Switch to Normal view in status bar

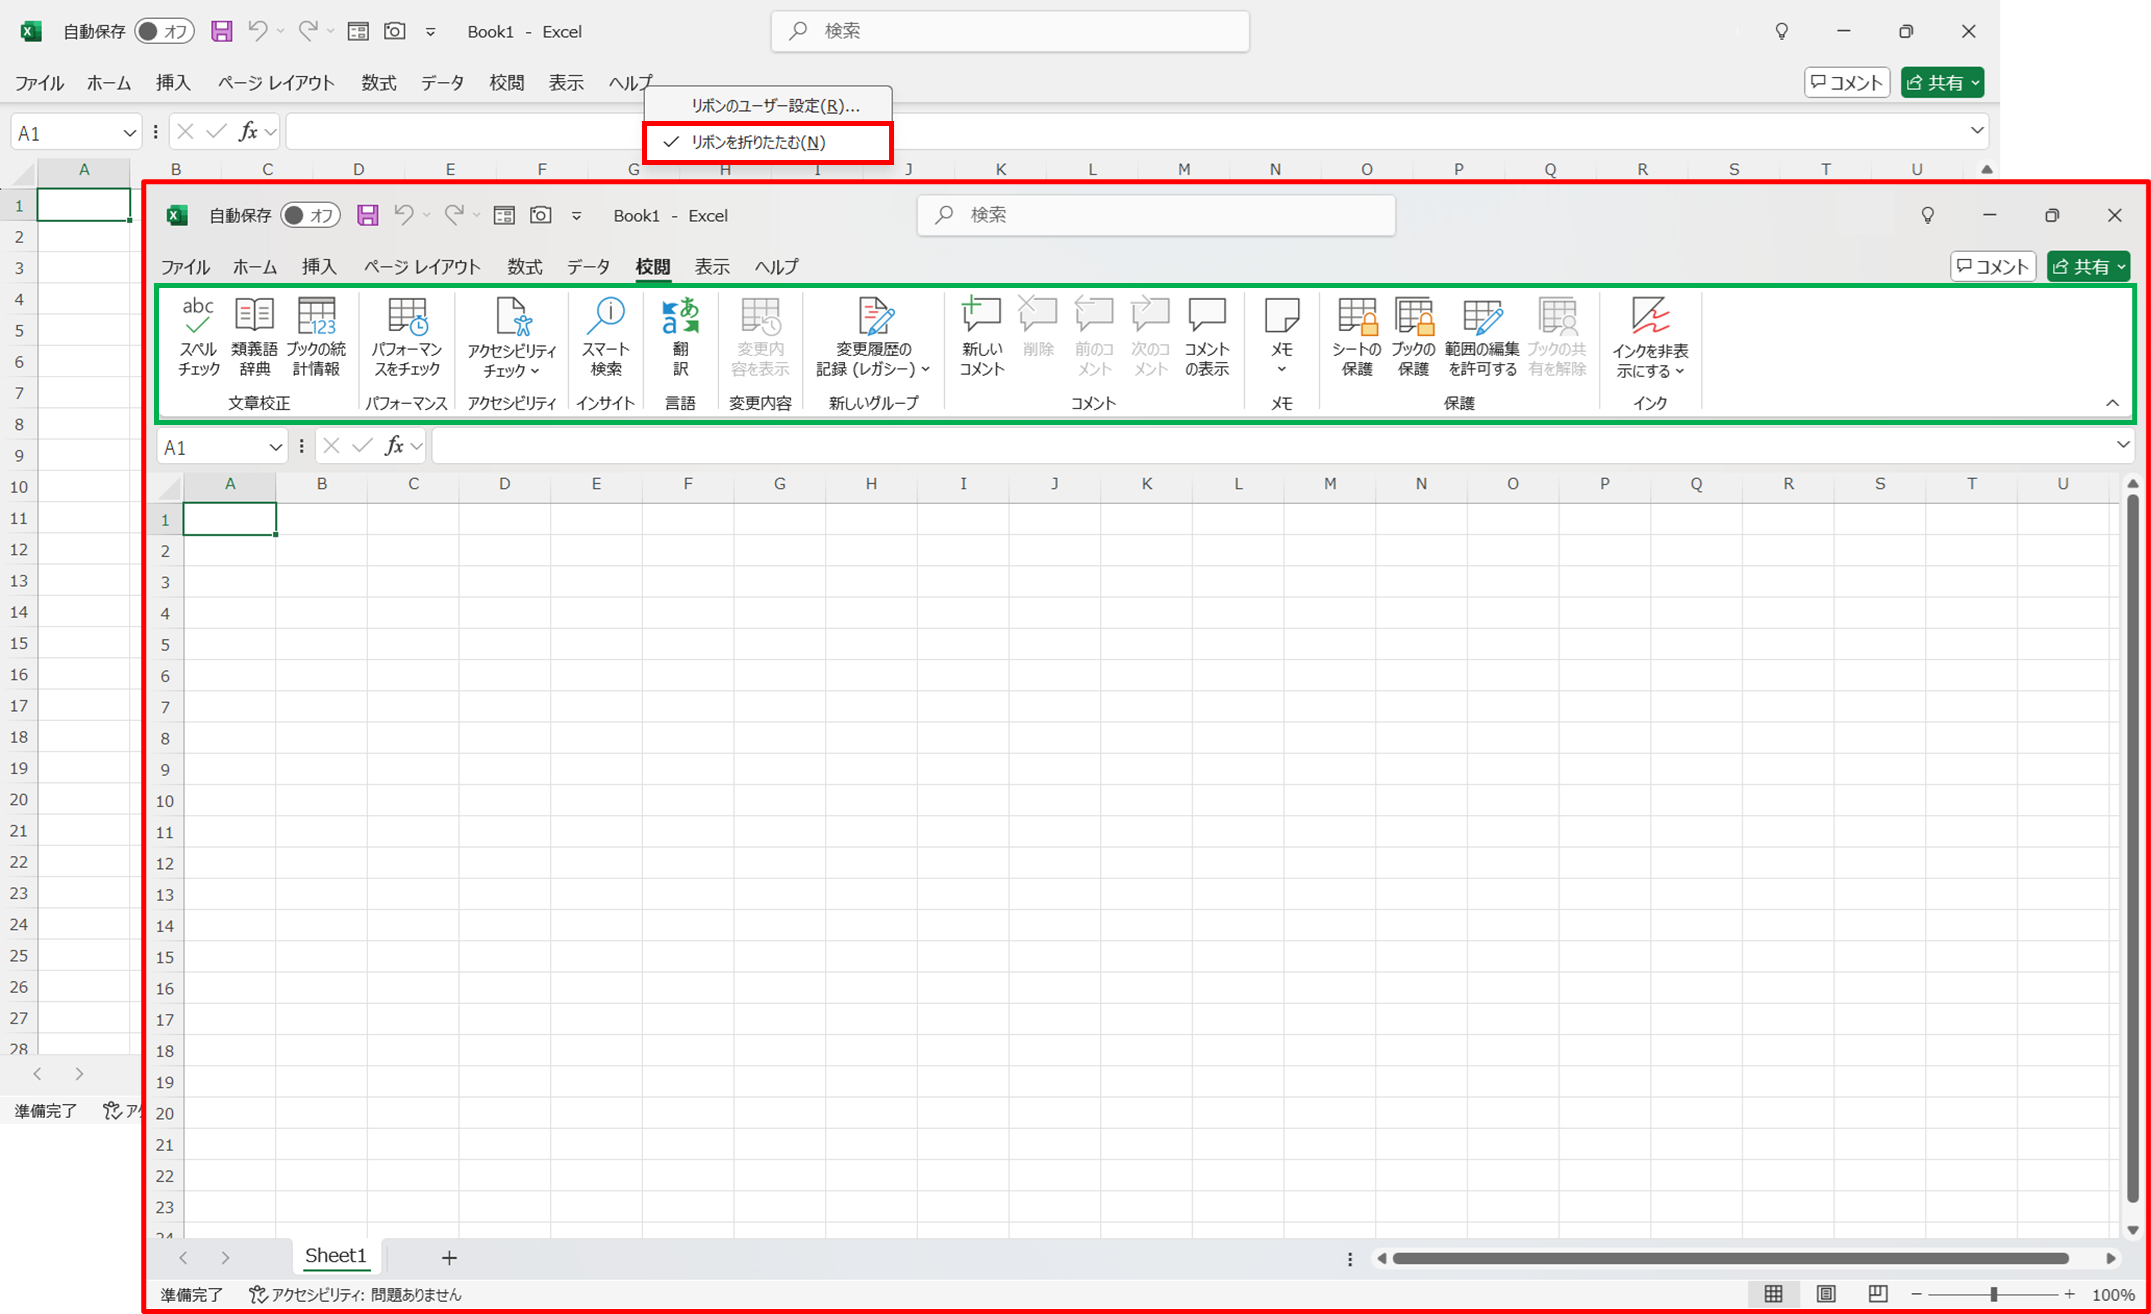tap(1773, 1294)
